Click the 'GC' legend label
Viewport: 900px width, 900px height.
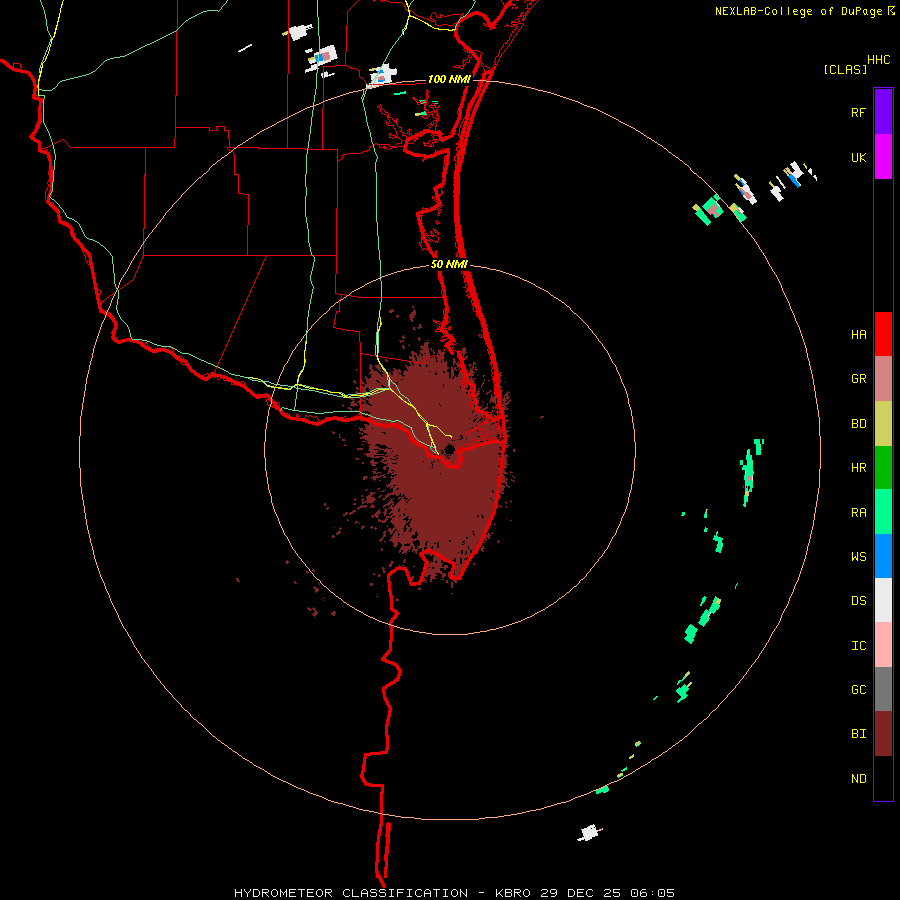(x=858, y=690)
